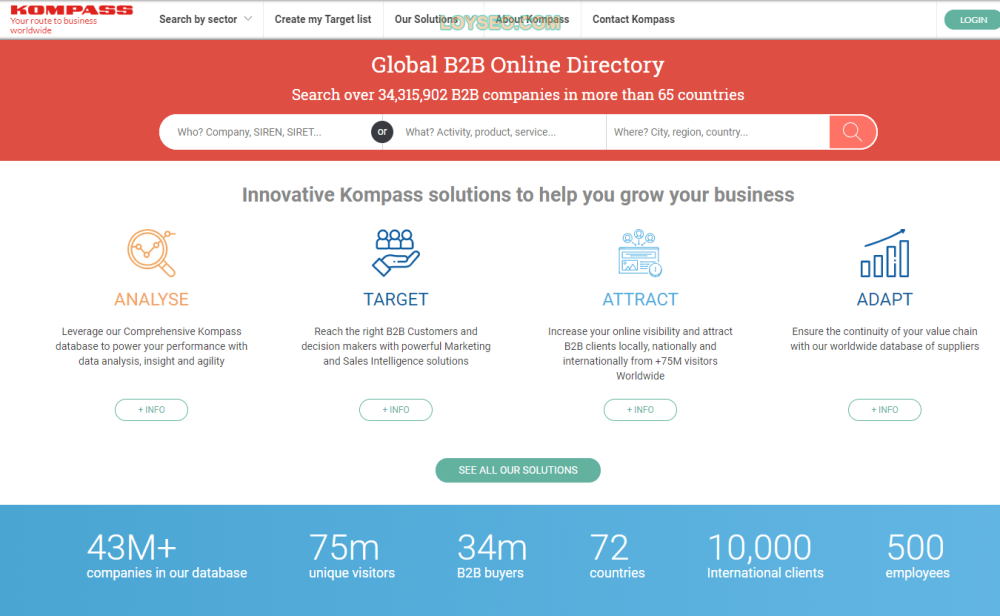Click + INFO under ATTRACT
The height and width of the screenshot is (616, 1000).
coord(640,409)
